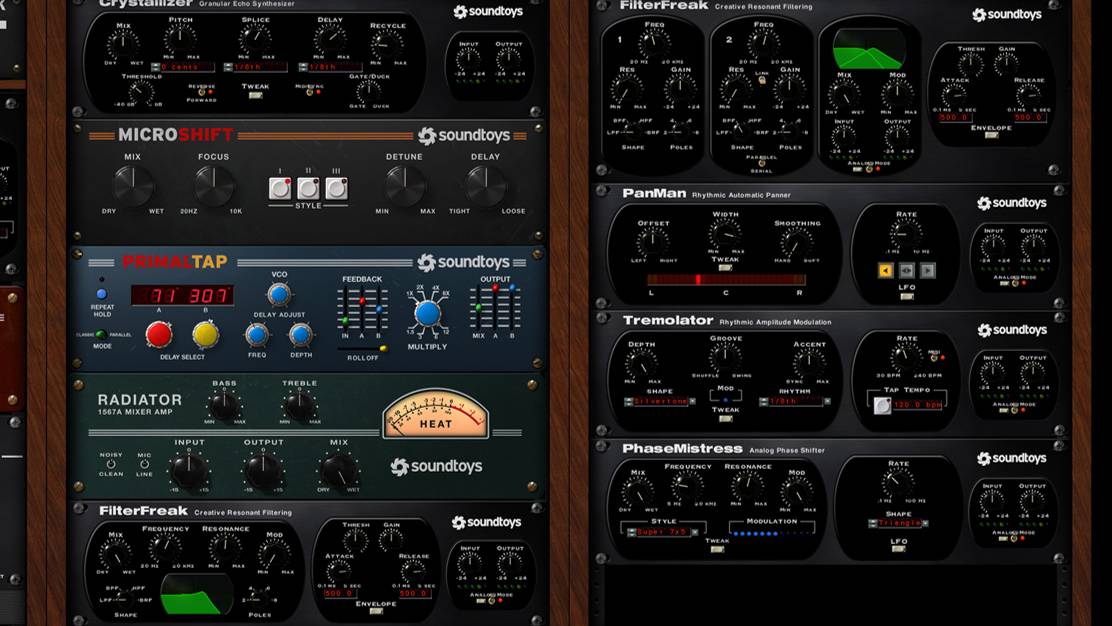1112x626 pixels.
Task: Open the PanMan Tweak panel
Action: pyautogui.click(x=725, y=268)
